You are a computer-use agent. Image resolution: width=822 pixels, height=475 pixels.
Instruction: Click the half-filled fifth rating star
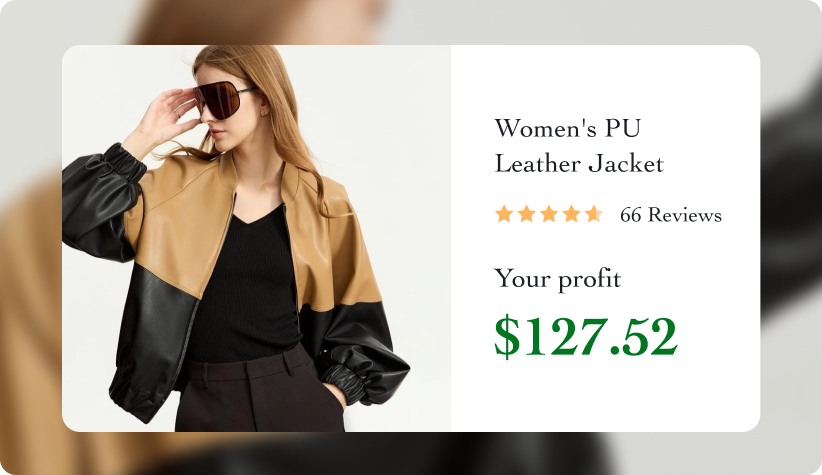click(594, 214)
